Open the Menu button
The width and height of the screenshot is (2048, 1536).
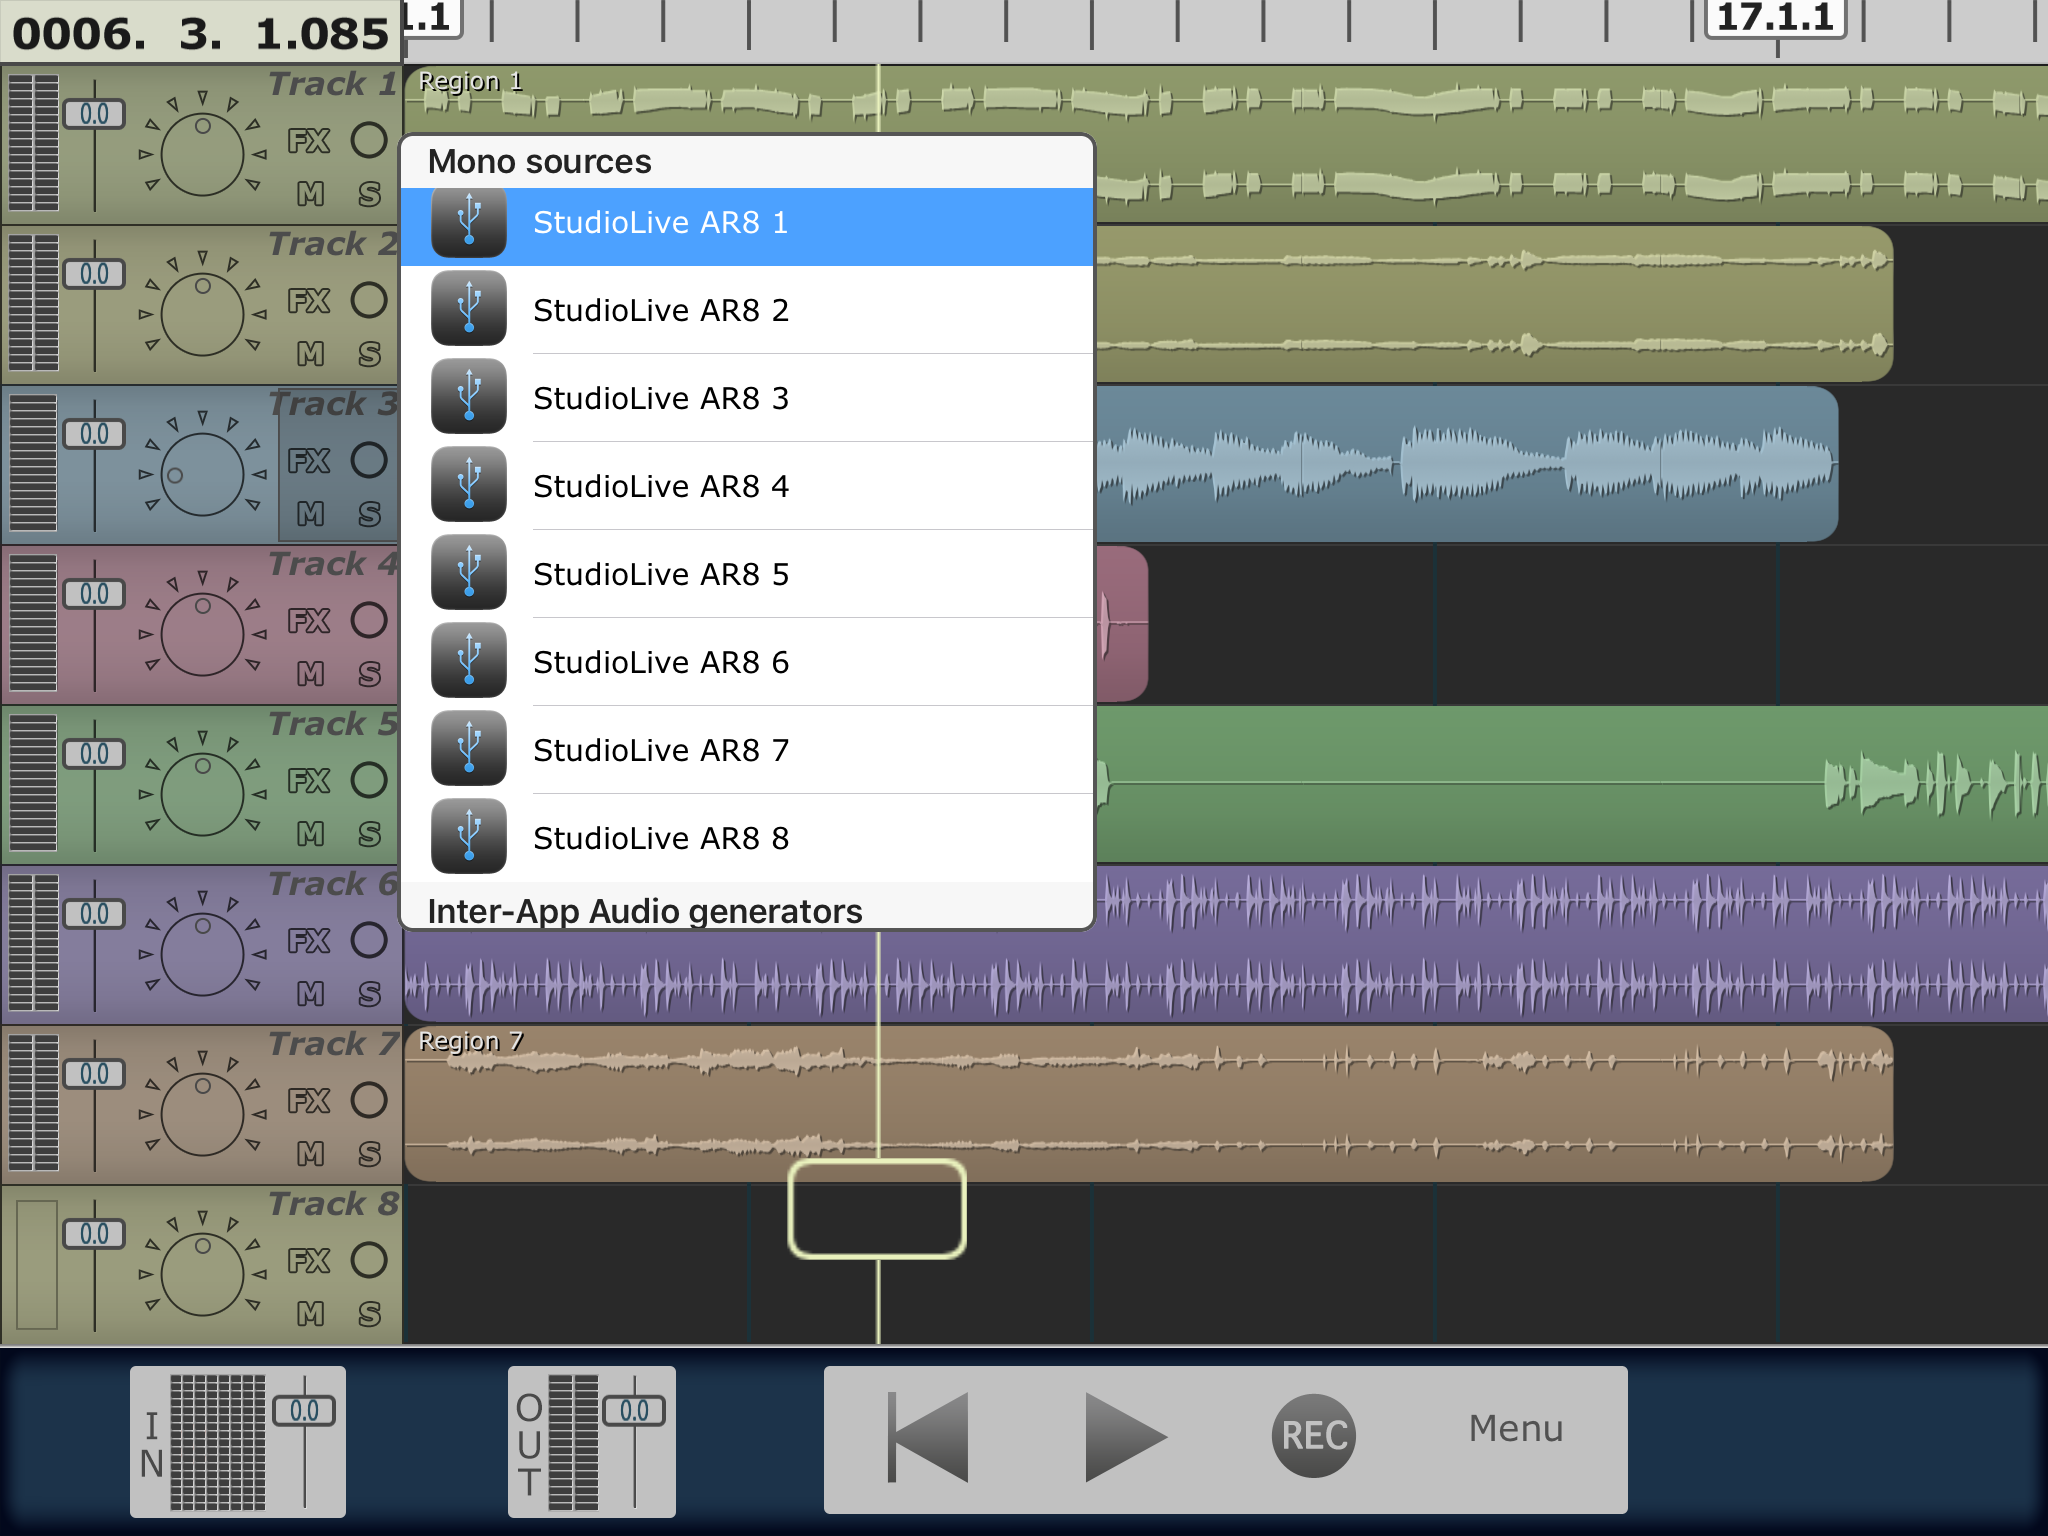tap(1515, 1429)
